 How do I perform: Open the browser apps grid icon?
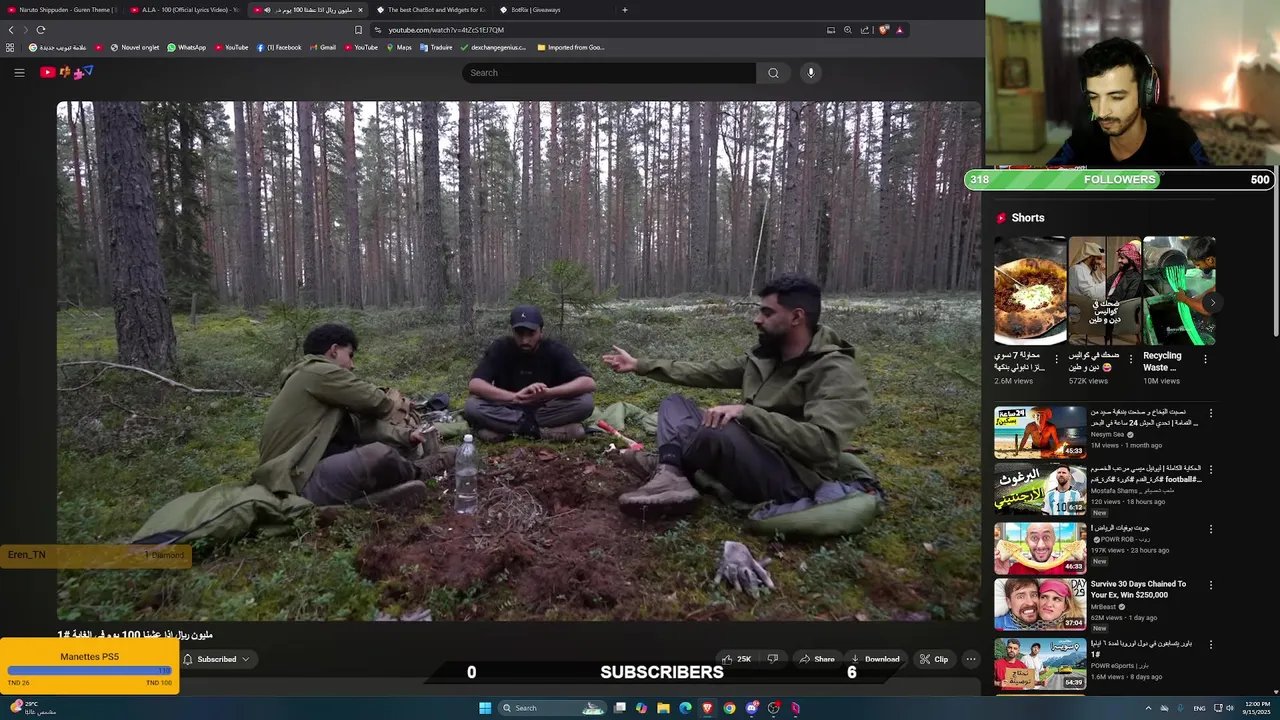pos(10,47)
